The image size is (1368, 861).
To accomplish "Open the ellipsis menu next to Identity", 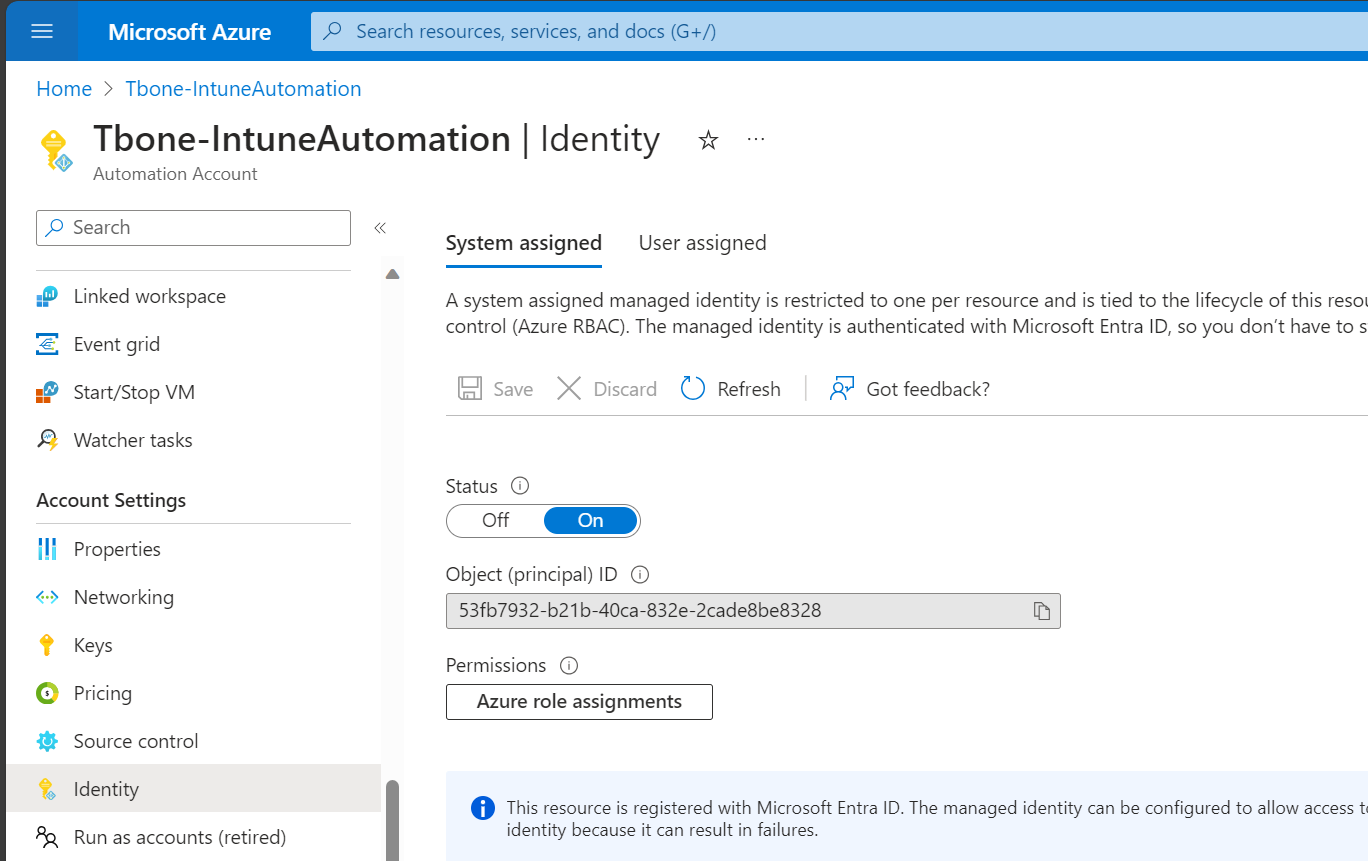I will click(755, 140).
